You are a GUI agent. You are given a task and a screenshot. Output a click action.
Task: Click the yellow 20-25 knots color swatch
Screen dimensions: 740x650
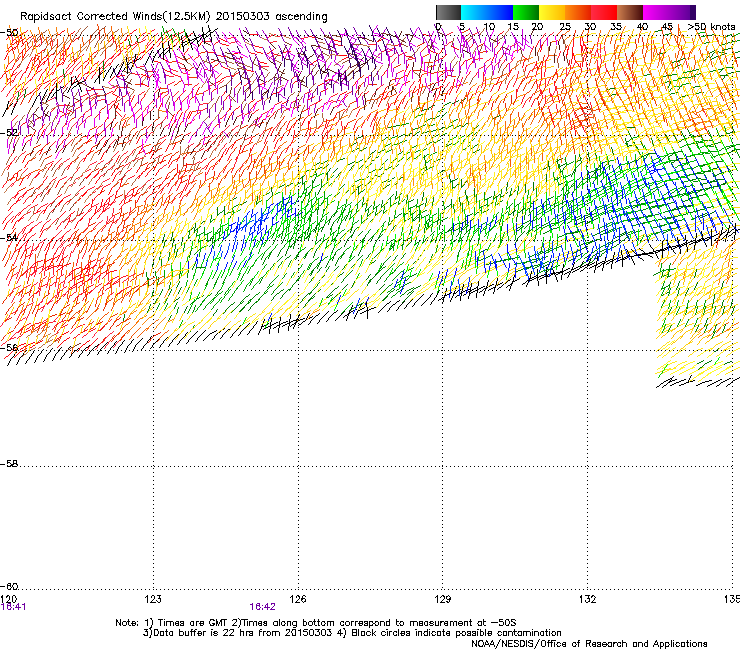pos(552,12)
